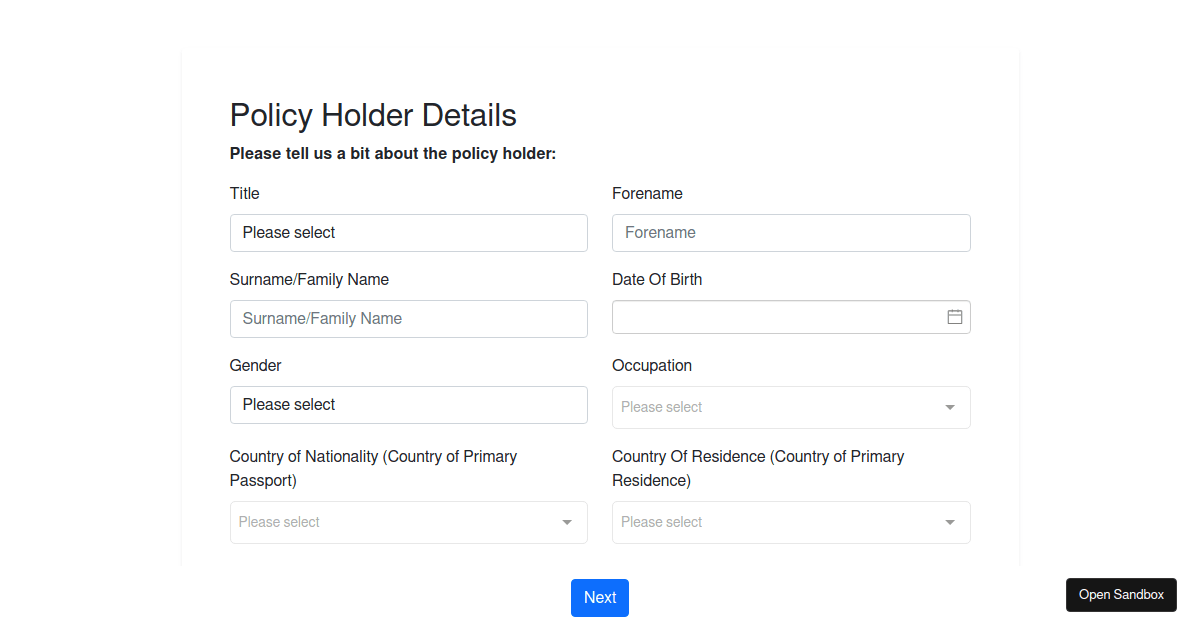Screen dimensions: 1200x630
Task: Click the Date Of Birth label
Action: [x=657, y=280]
